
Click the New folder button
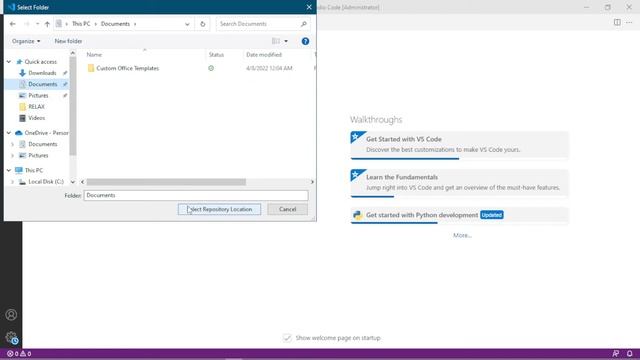tap(68, 41)
